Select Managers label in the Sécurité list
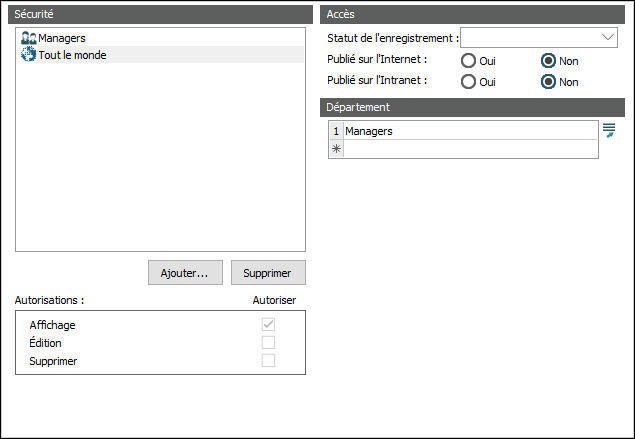635x439 pixels. 61,38
